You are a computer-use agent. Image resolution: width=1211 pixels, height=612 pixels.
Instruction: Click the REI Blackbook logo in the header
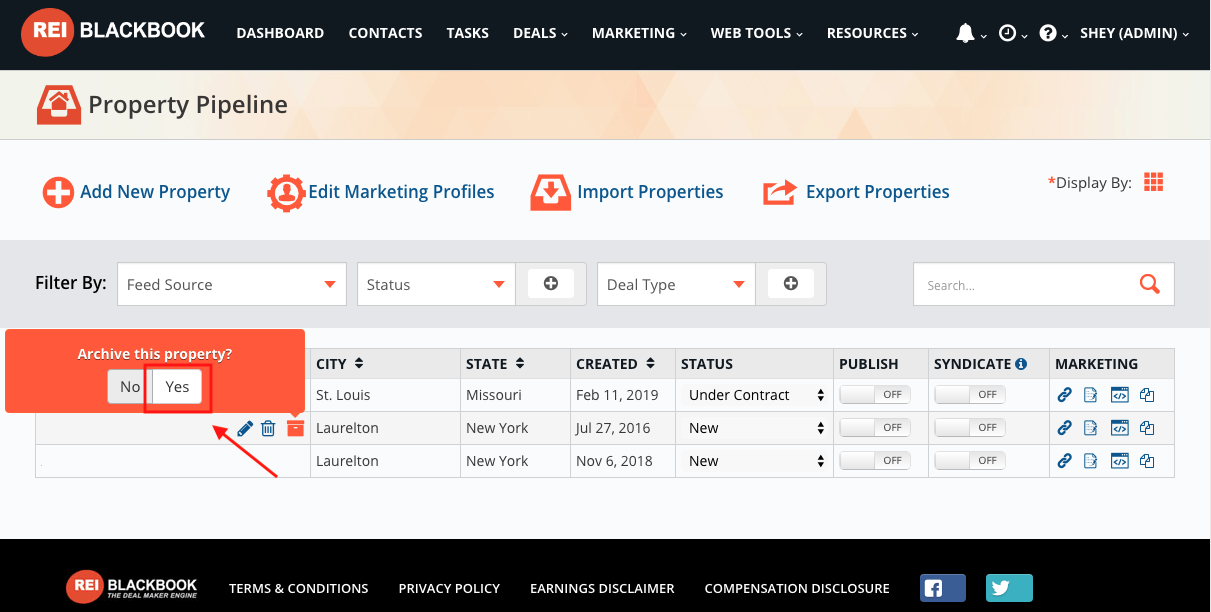pos(113,32)
